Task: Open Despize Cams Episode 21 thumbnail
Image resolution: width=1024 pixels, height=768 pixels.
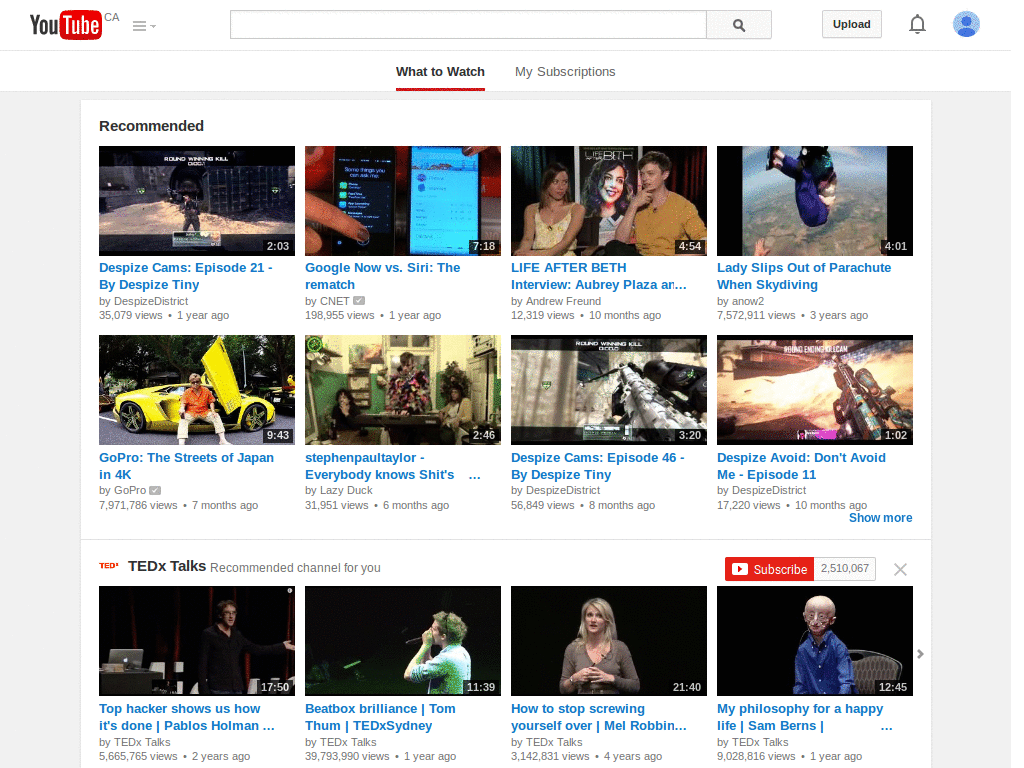Action: (197, 200)
